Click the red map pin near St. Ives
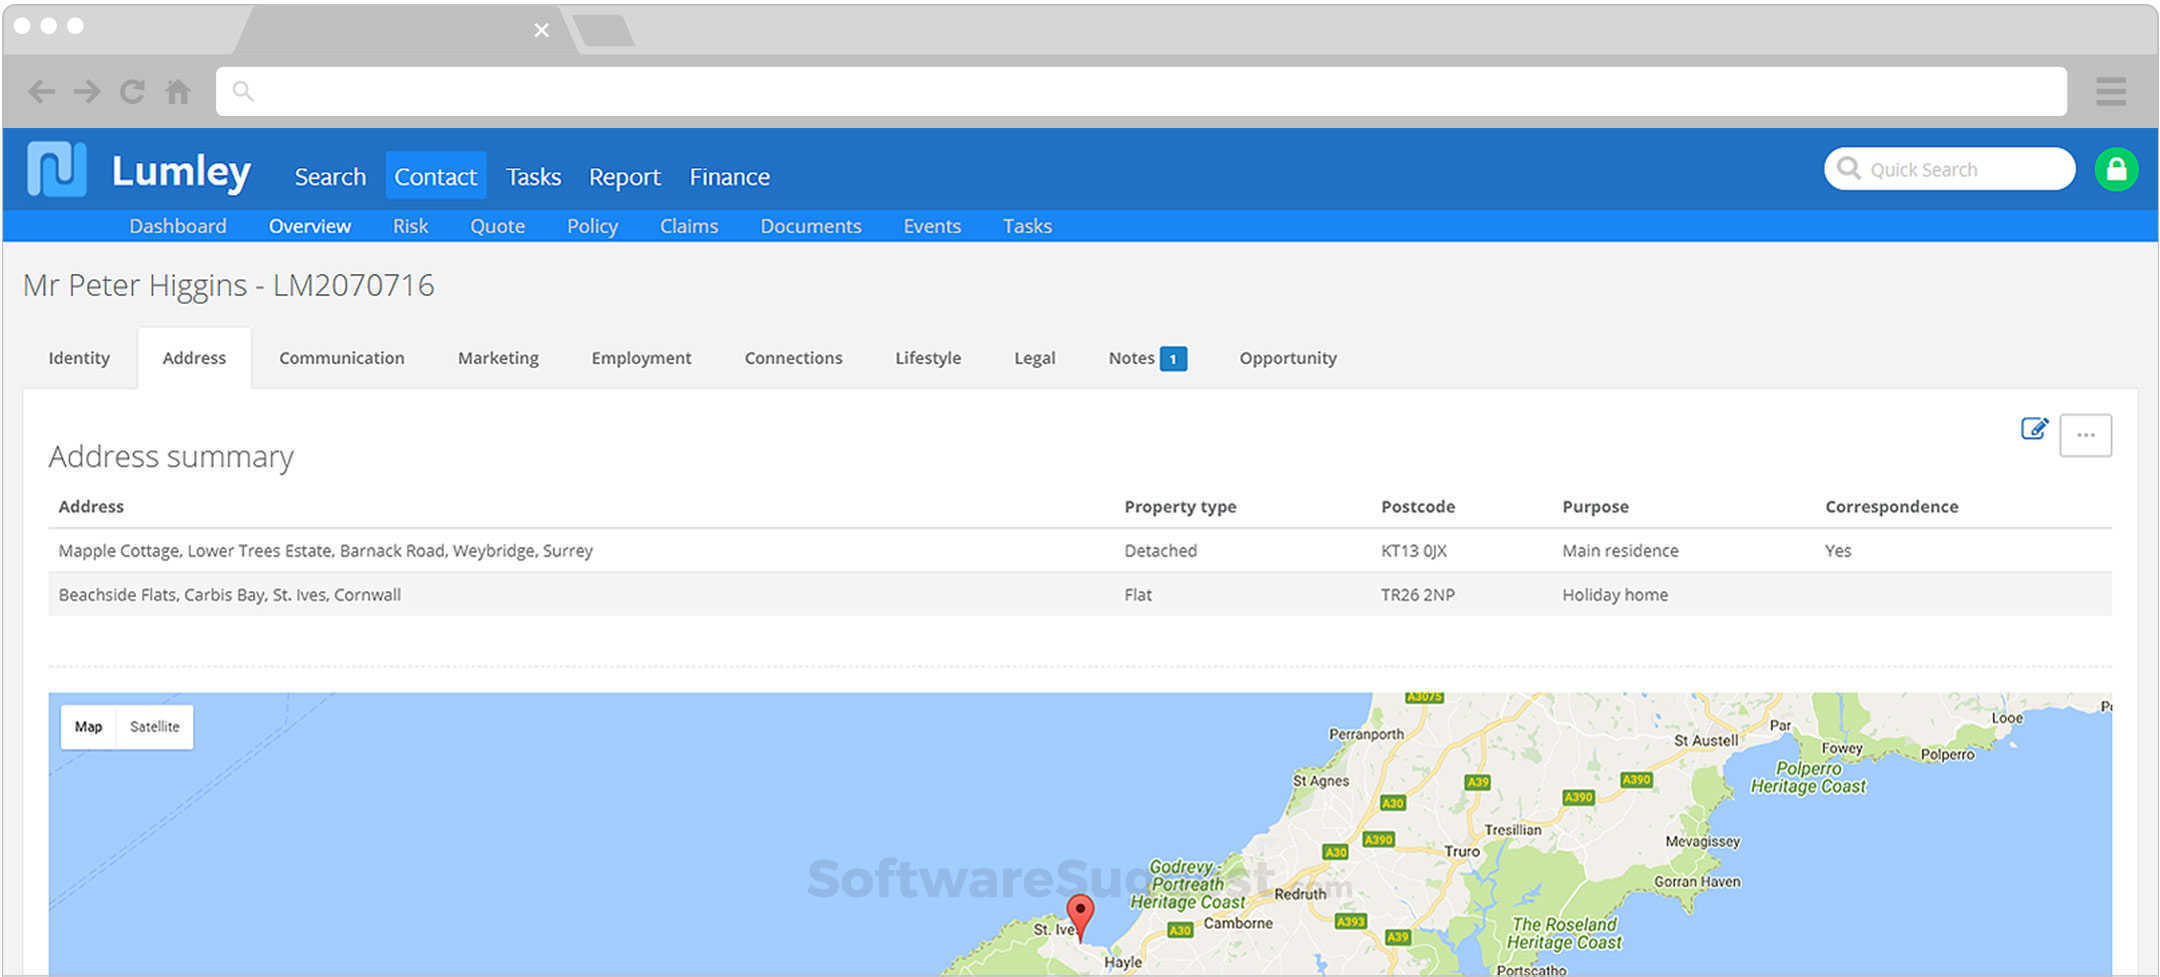The height and width of the screenshot is (977, 2160). pyautogui.click(x=1080, y=912)
